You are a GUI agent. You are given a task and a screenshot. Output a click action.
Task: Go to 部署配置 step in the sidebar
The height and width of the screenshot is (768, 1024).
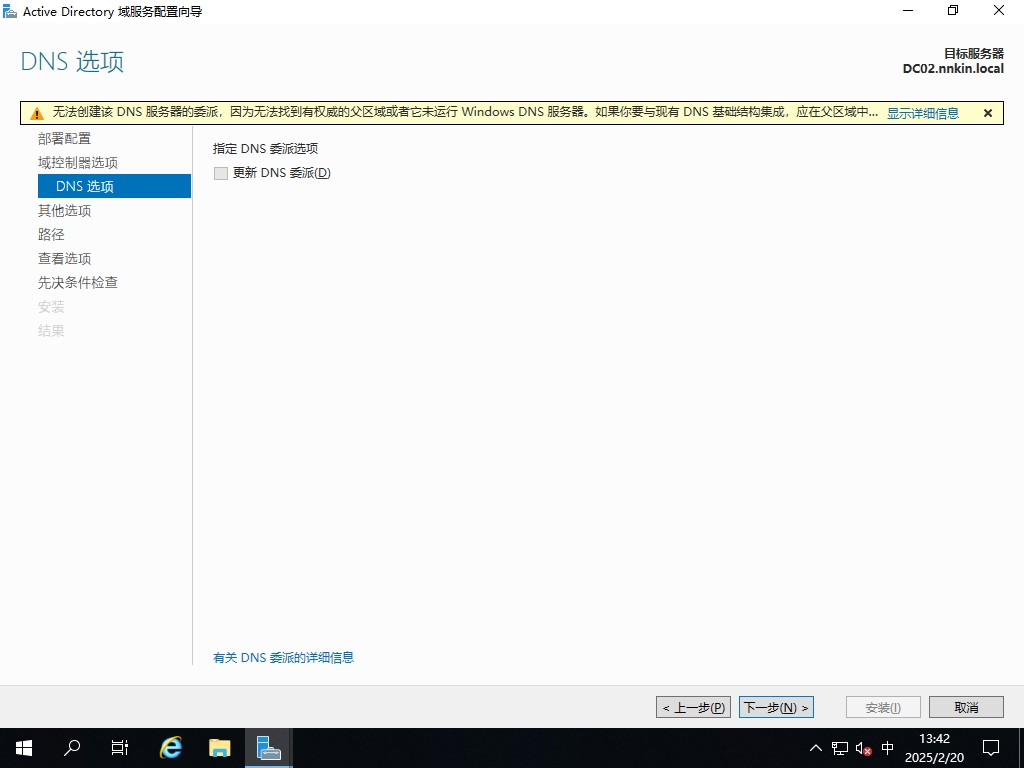click(x=64, y=138)
